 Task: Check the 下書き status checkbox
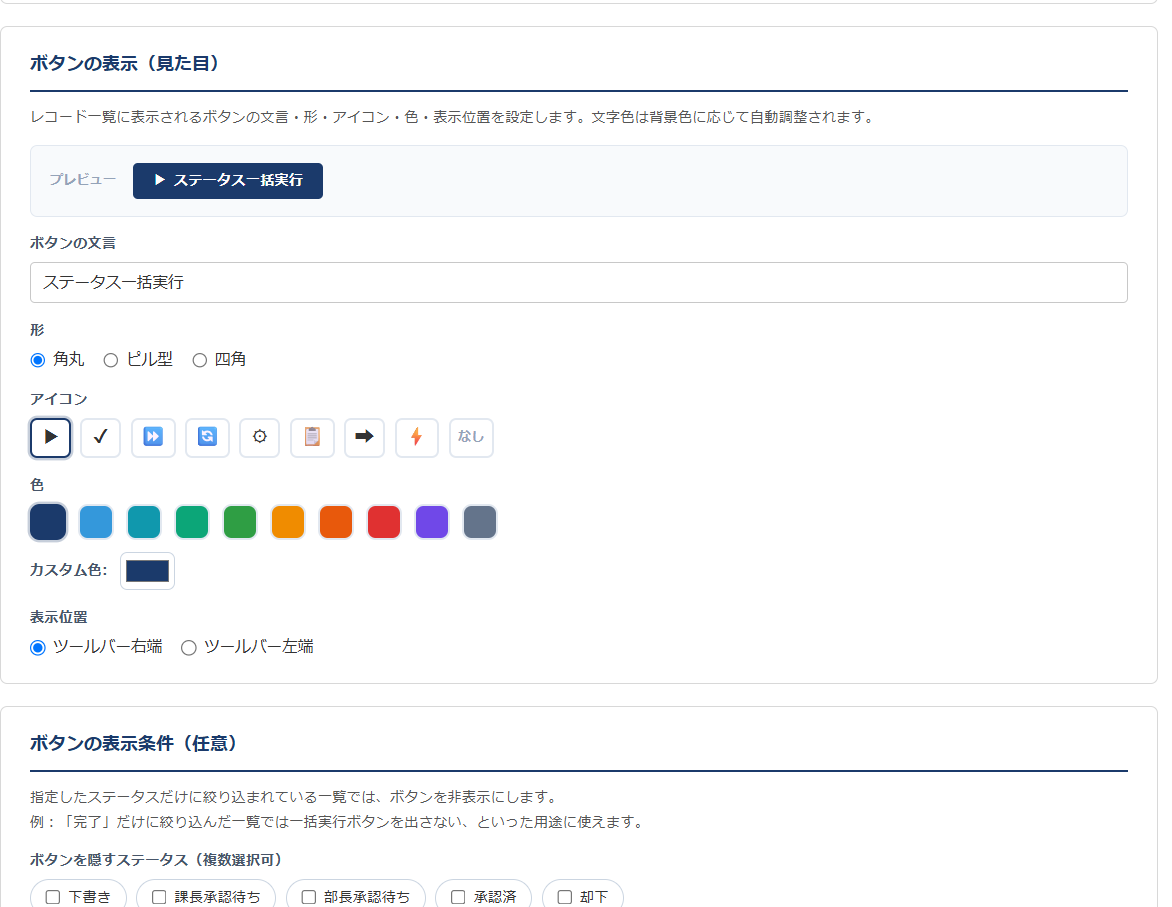point(52,897)
